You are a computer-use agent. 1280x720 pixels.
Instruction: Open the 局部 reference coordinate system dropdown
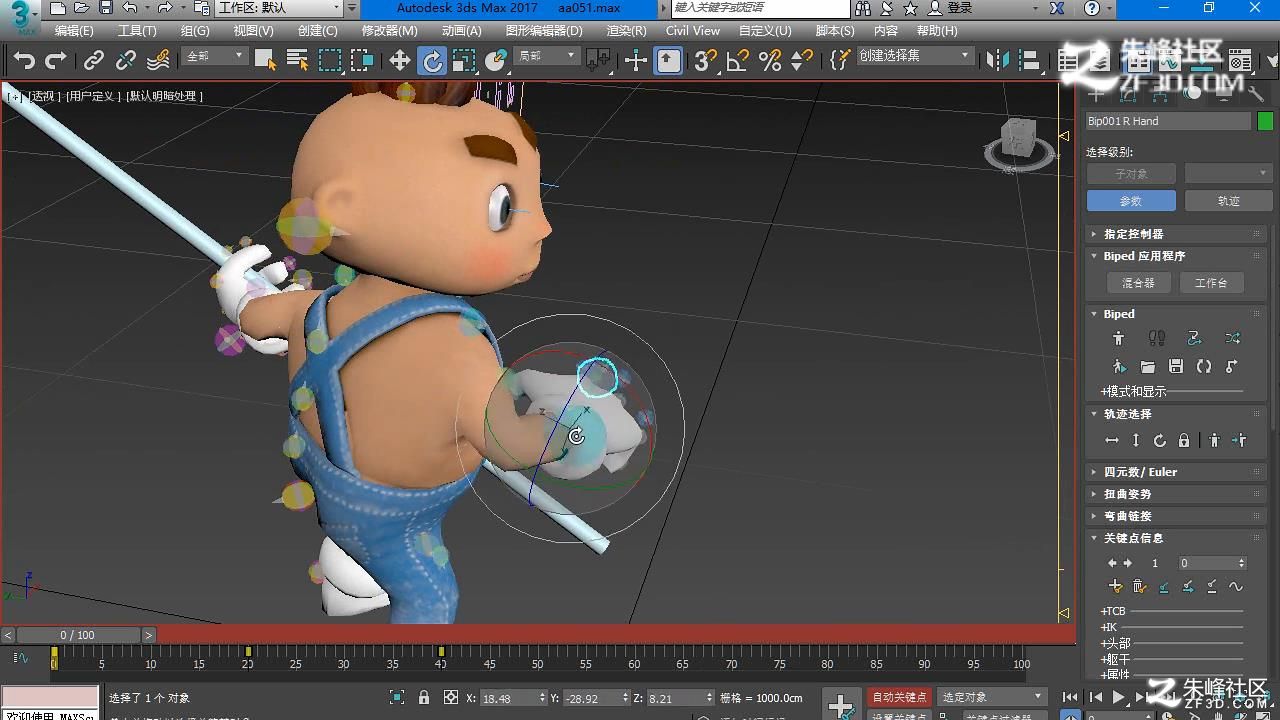(546, 56)
